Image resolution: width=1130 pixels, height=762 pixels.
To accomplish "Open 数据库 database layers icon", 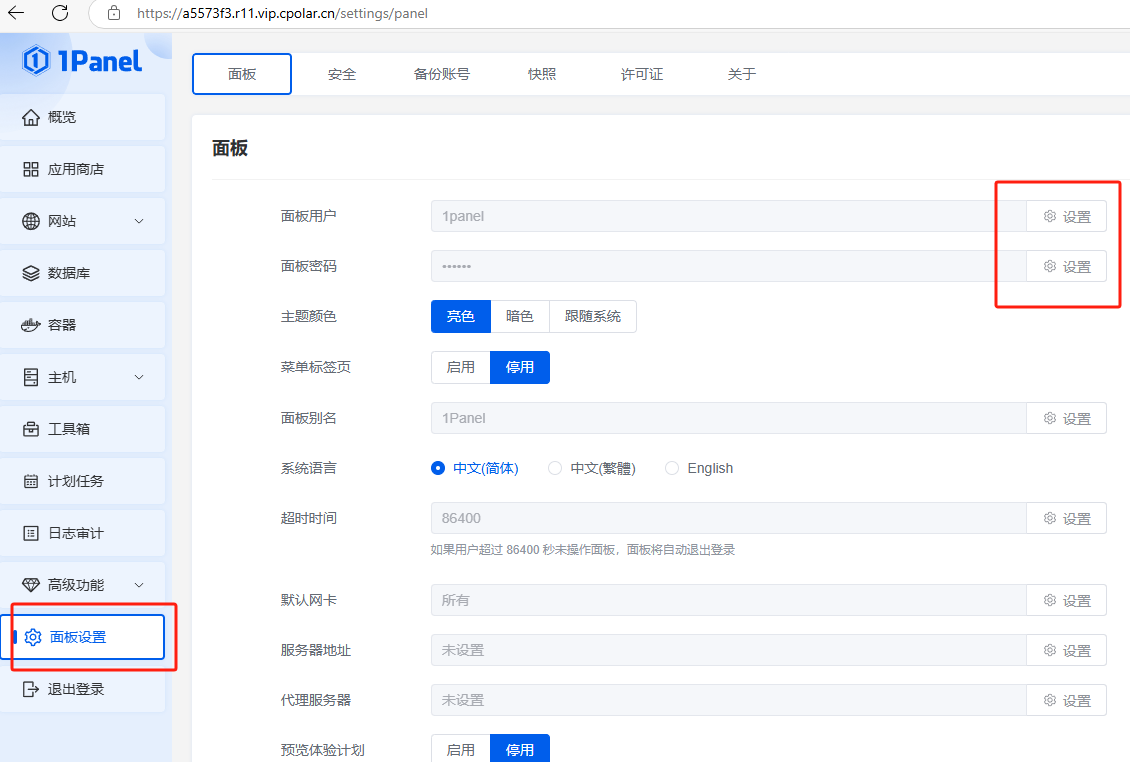I will (x=31, y=273).
